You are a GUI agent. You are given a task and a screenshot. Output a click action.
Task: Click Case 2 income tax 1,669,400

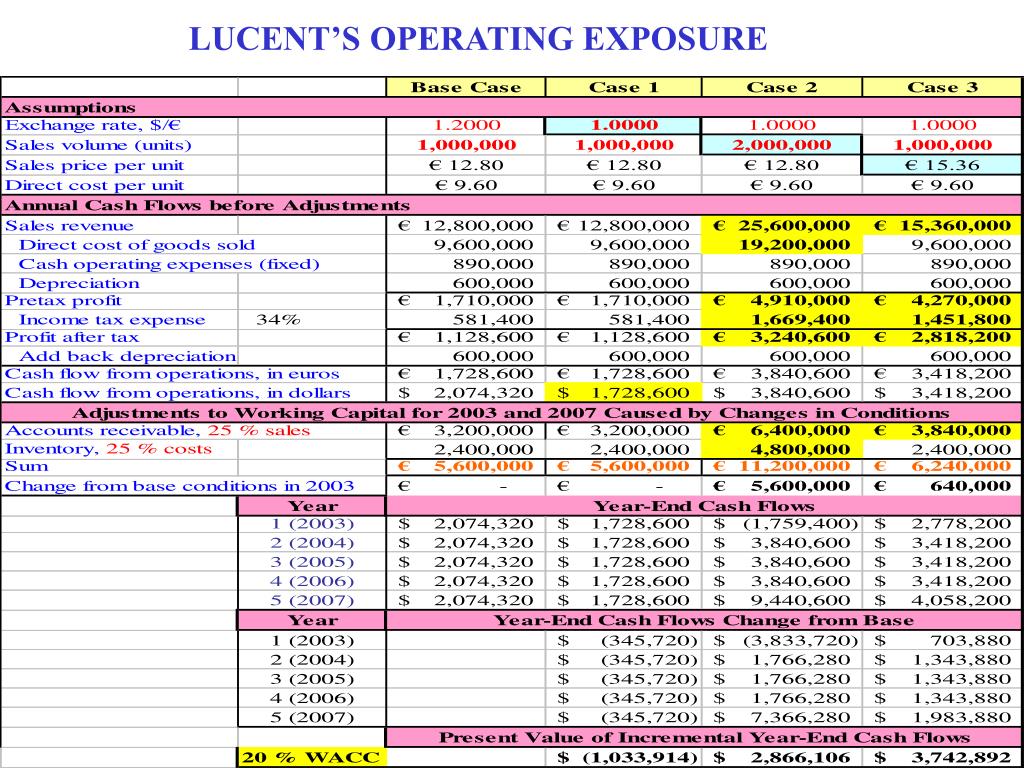coord(782,320)
